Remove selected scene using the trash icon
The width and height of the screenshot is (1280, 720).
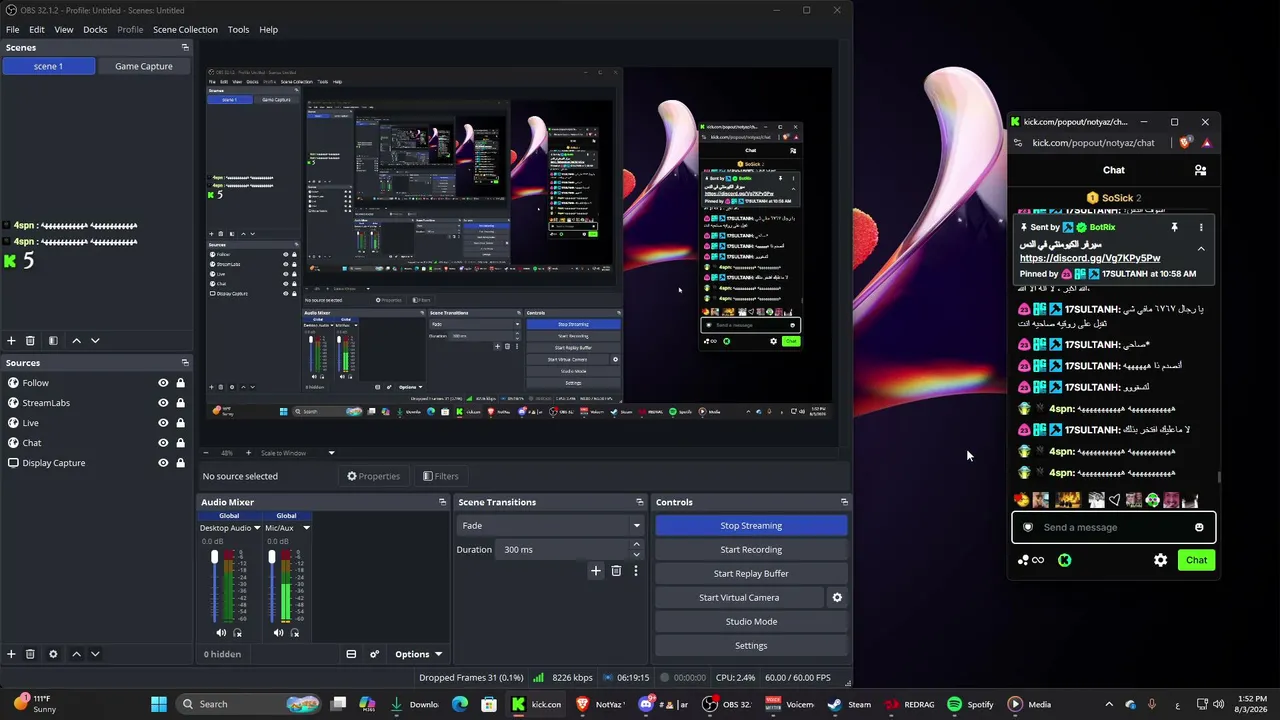(x=30, y=341)
